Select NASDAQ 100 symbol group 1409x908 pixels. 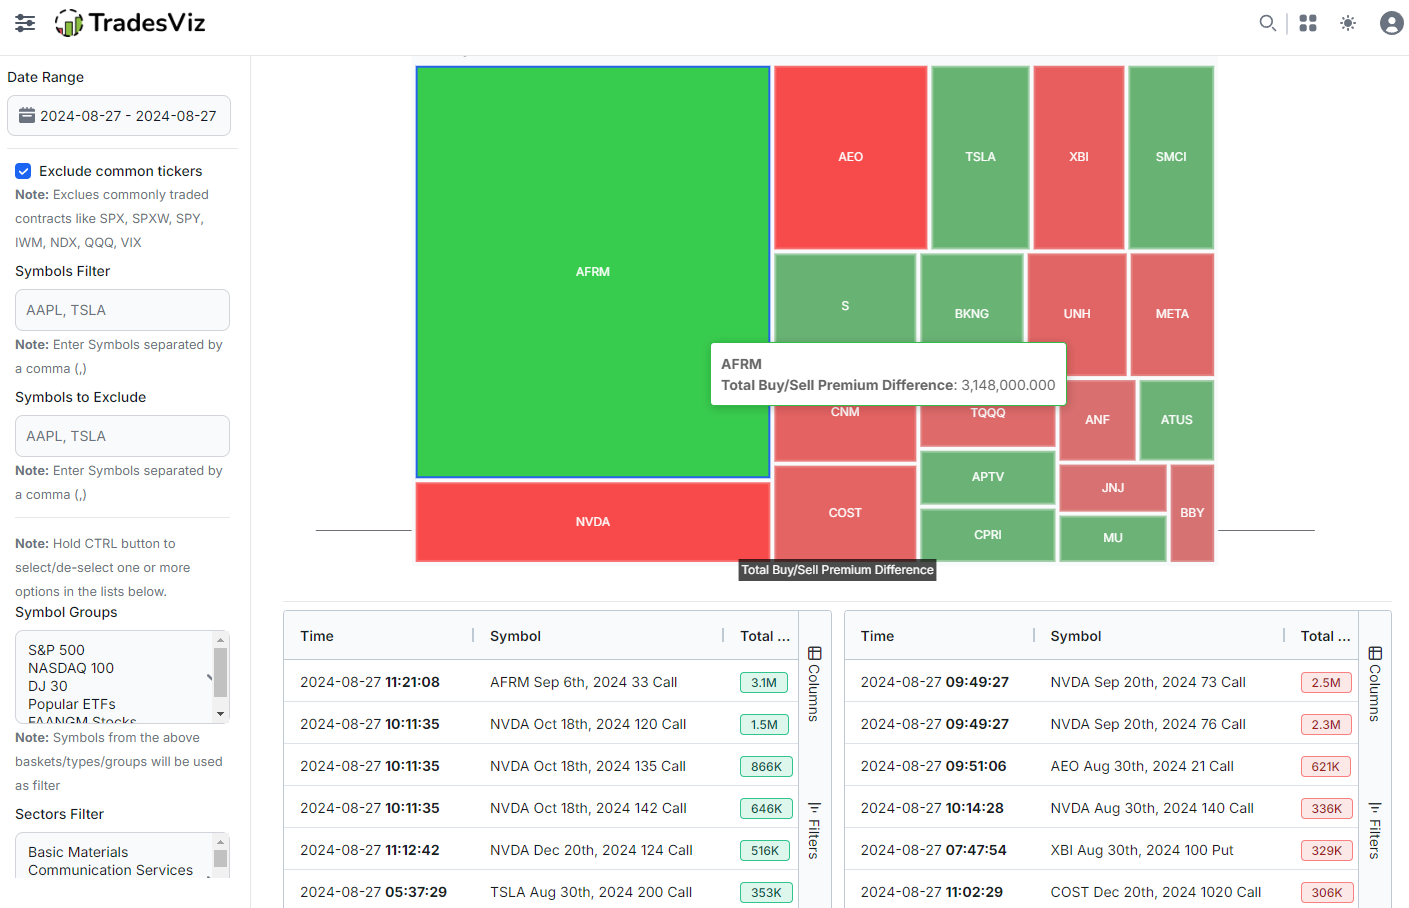pos(71,668)
